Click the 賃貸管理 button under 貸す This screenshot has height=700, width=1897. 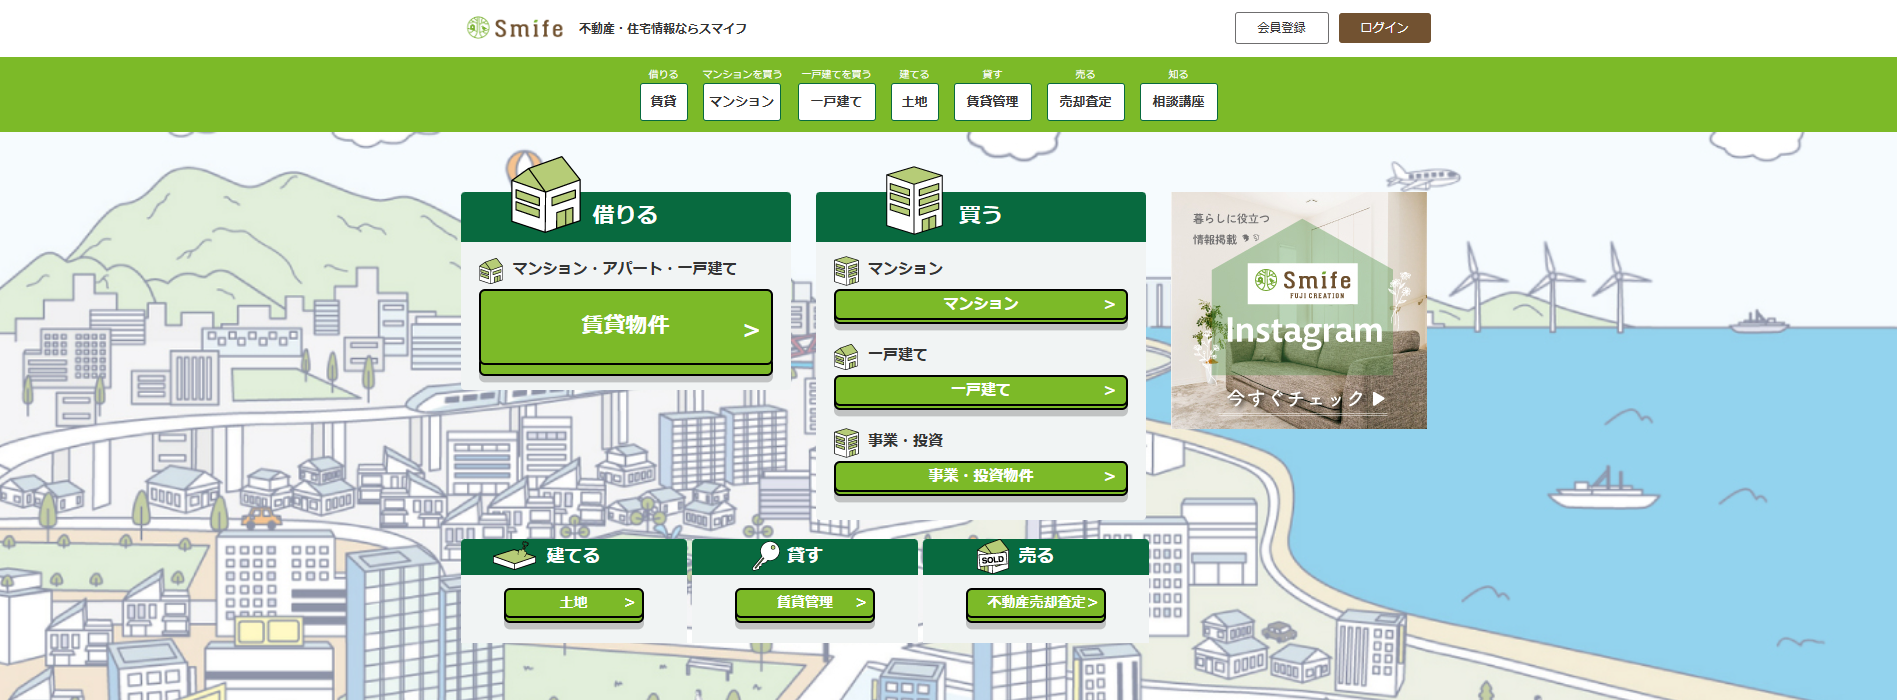pos(805,605)
